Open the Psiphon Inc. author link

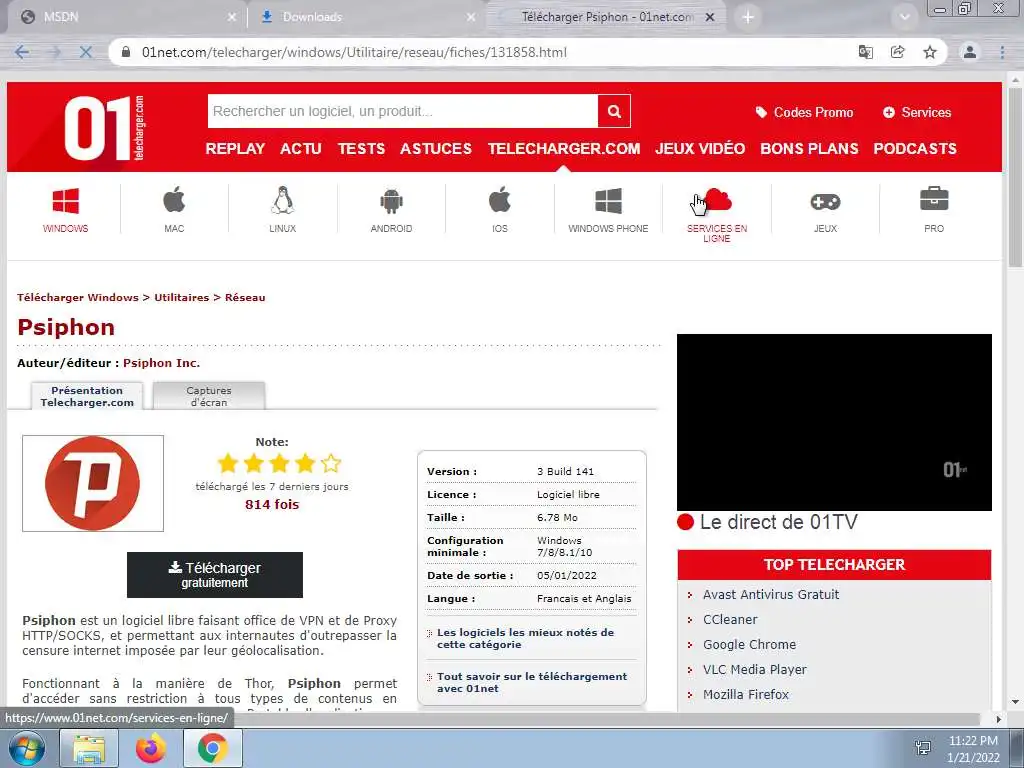tap(161, 363)
